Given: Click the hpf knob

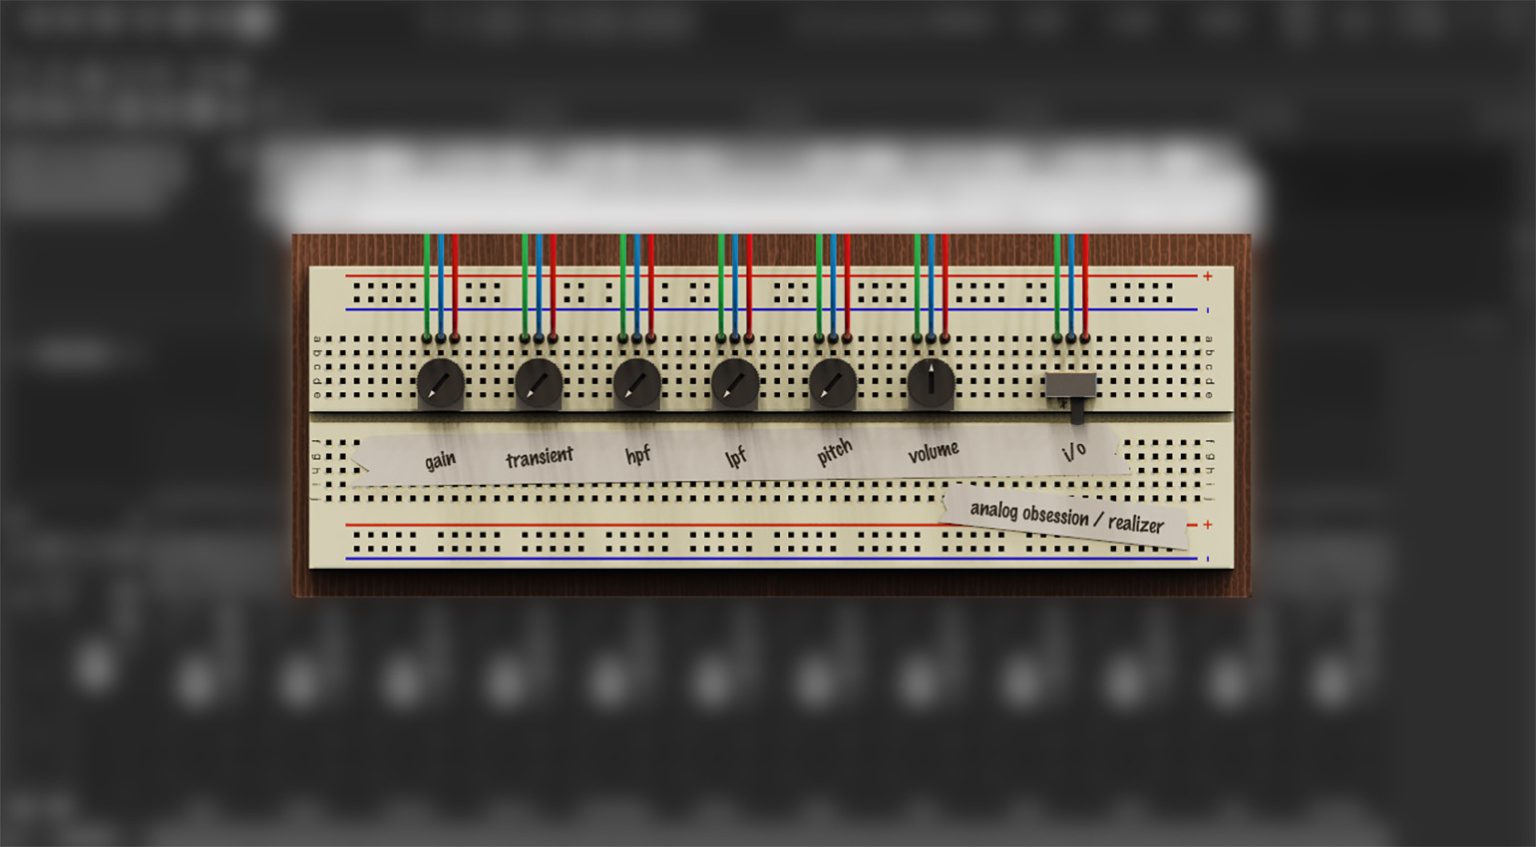Looking at the screenshot, I should point(636,384).
